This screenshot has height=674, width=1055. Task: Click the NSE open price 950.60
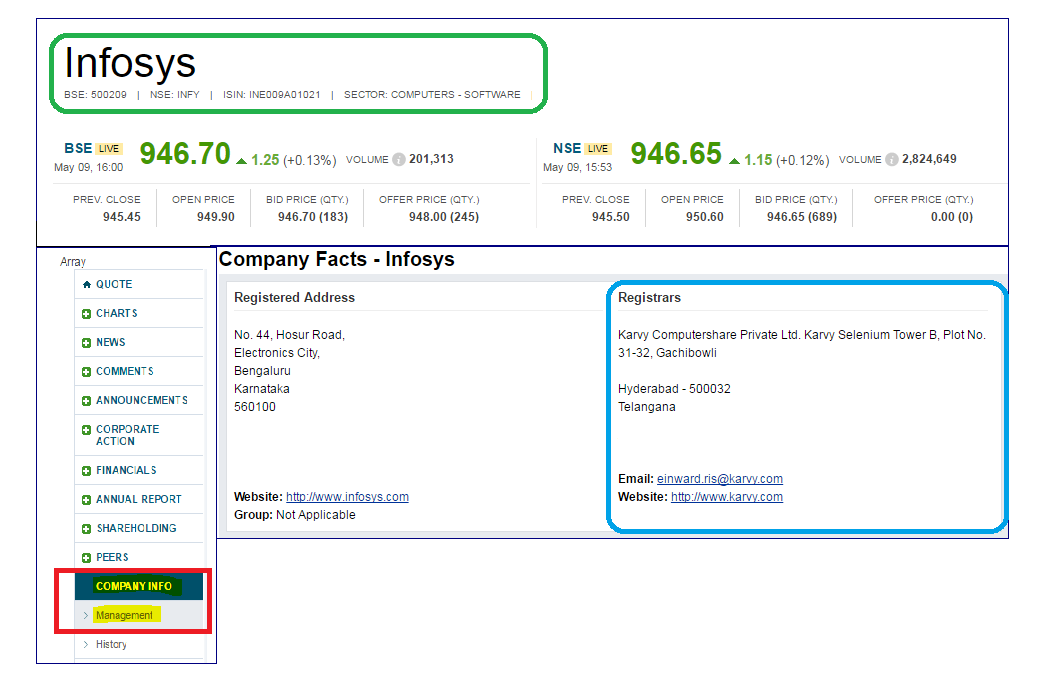coord(704,217)
